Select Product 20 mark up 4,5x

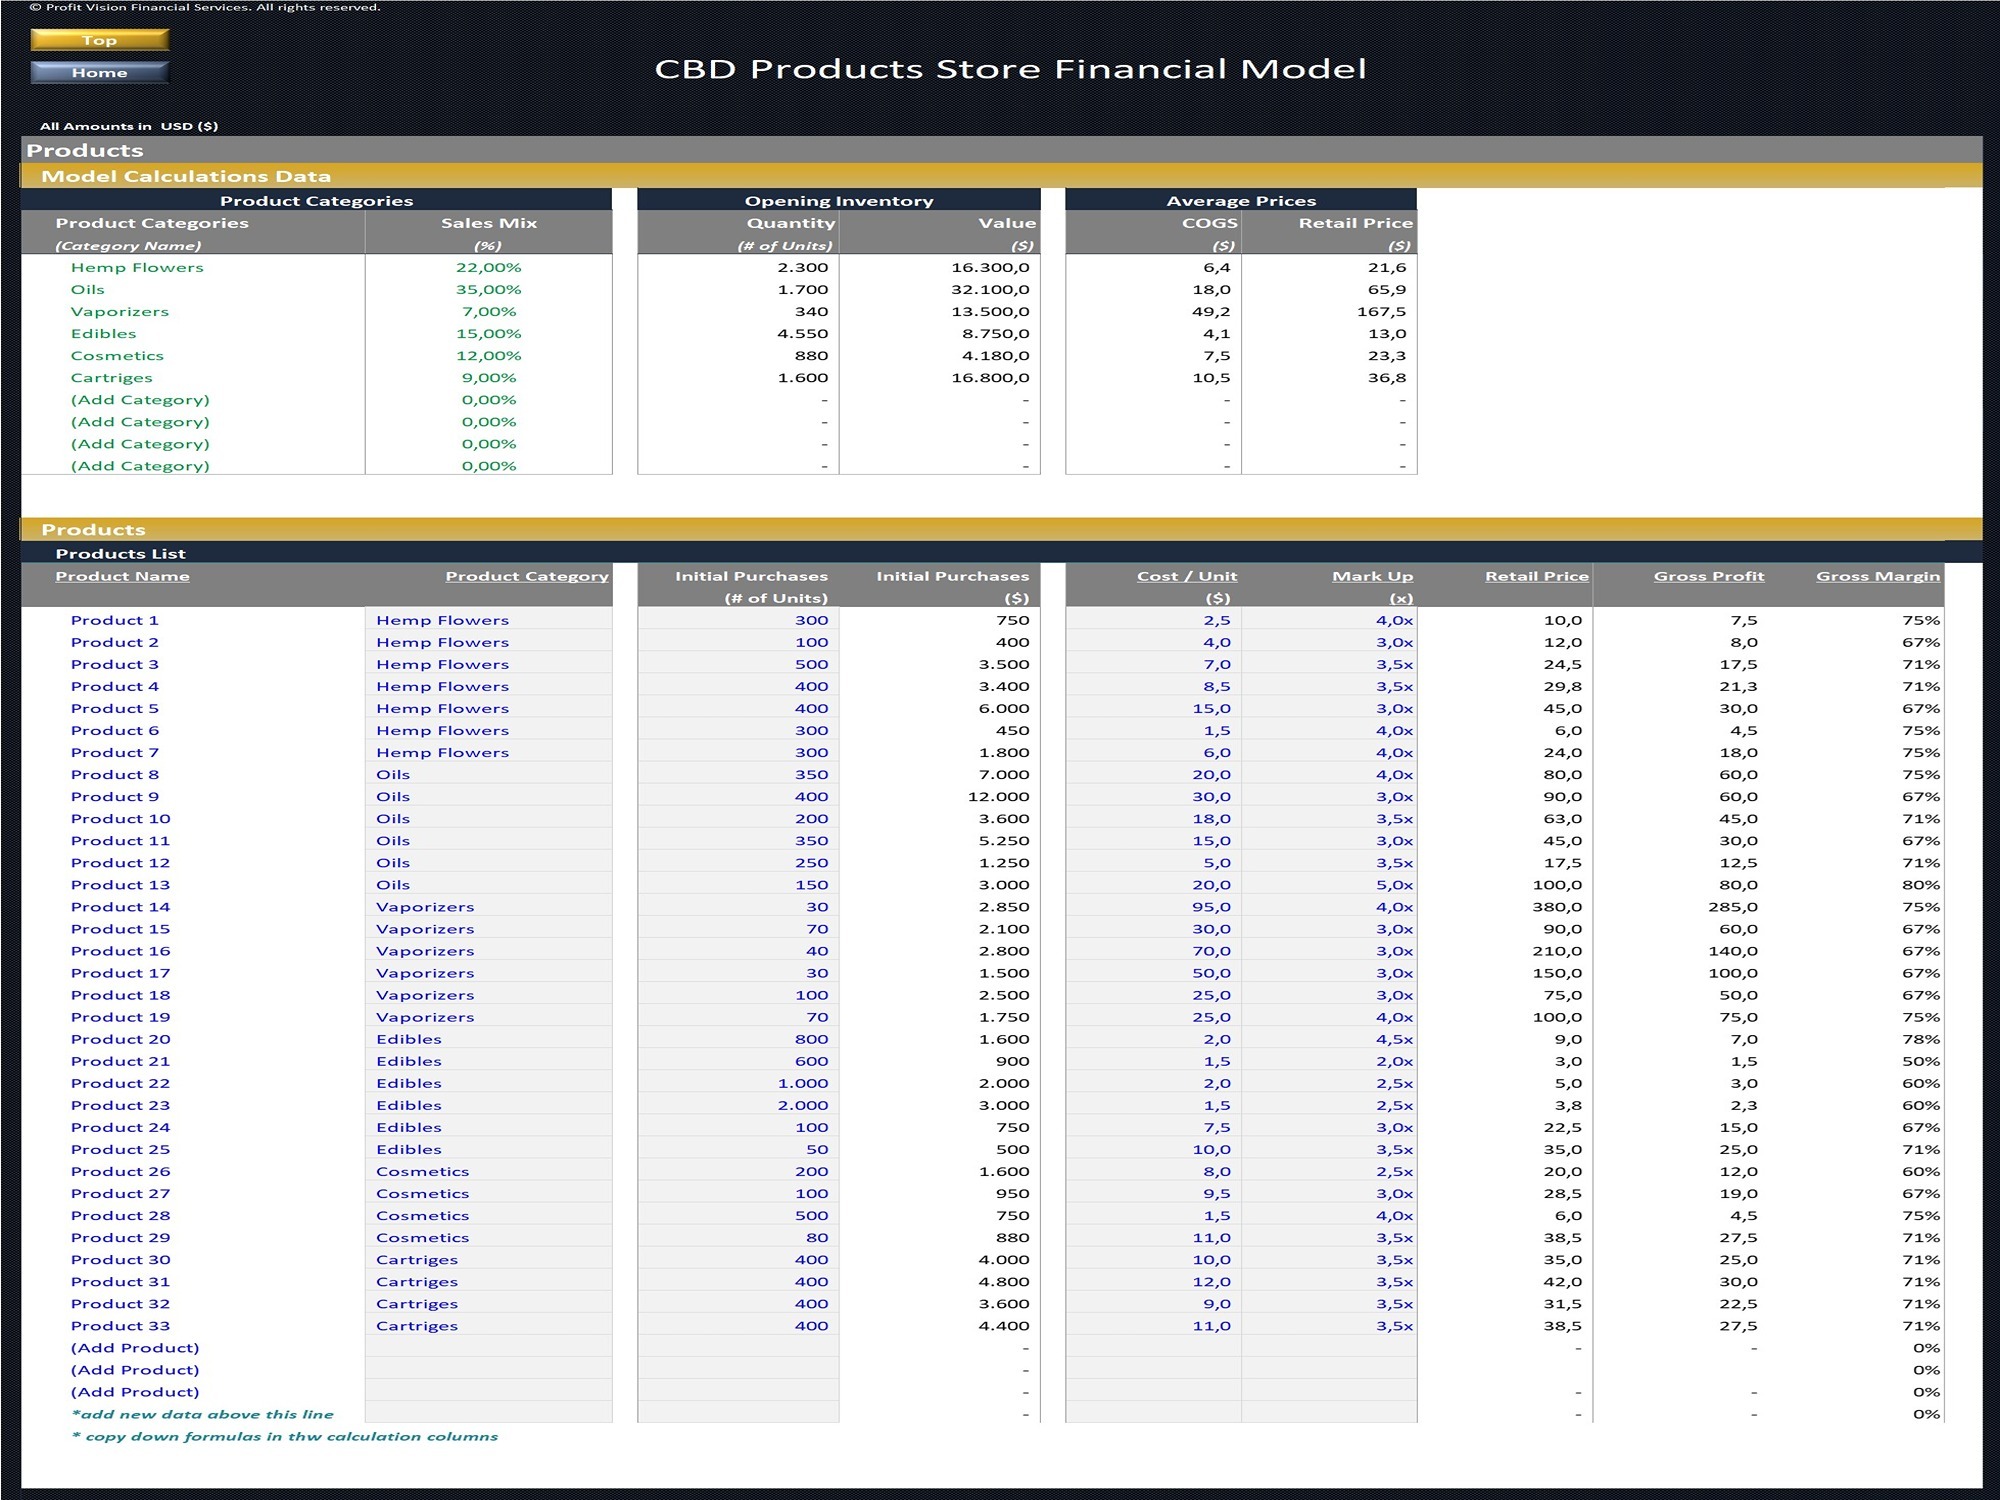pos(1329,1039)
